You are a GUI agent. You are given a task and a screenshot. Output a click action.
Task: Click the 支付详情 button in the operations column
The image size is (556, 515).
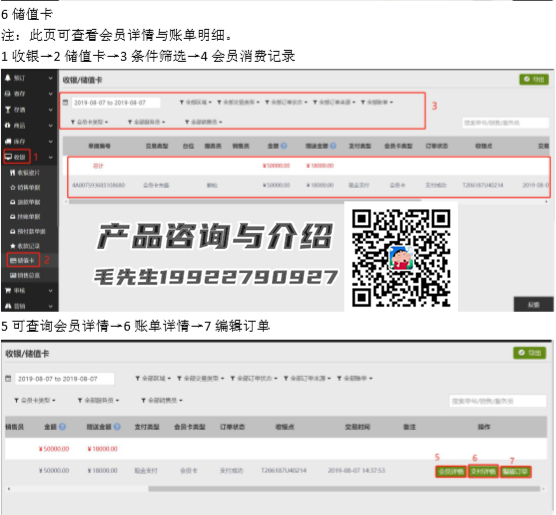[483, 472]
